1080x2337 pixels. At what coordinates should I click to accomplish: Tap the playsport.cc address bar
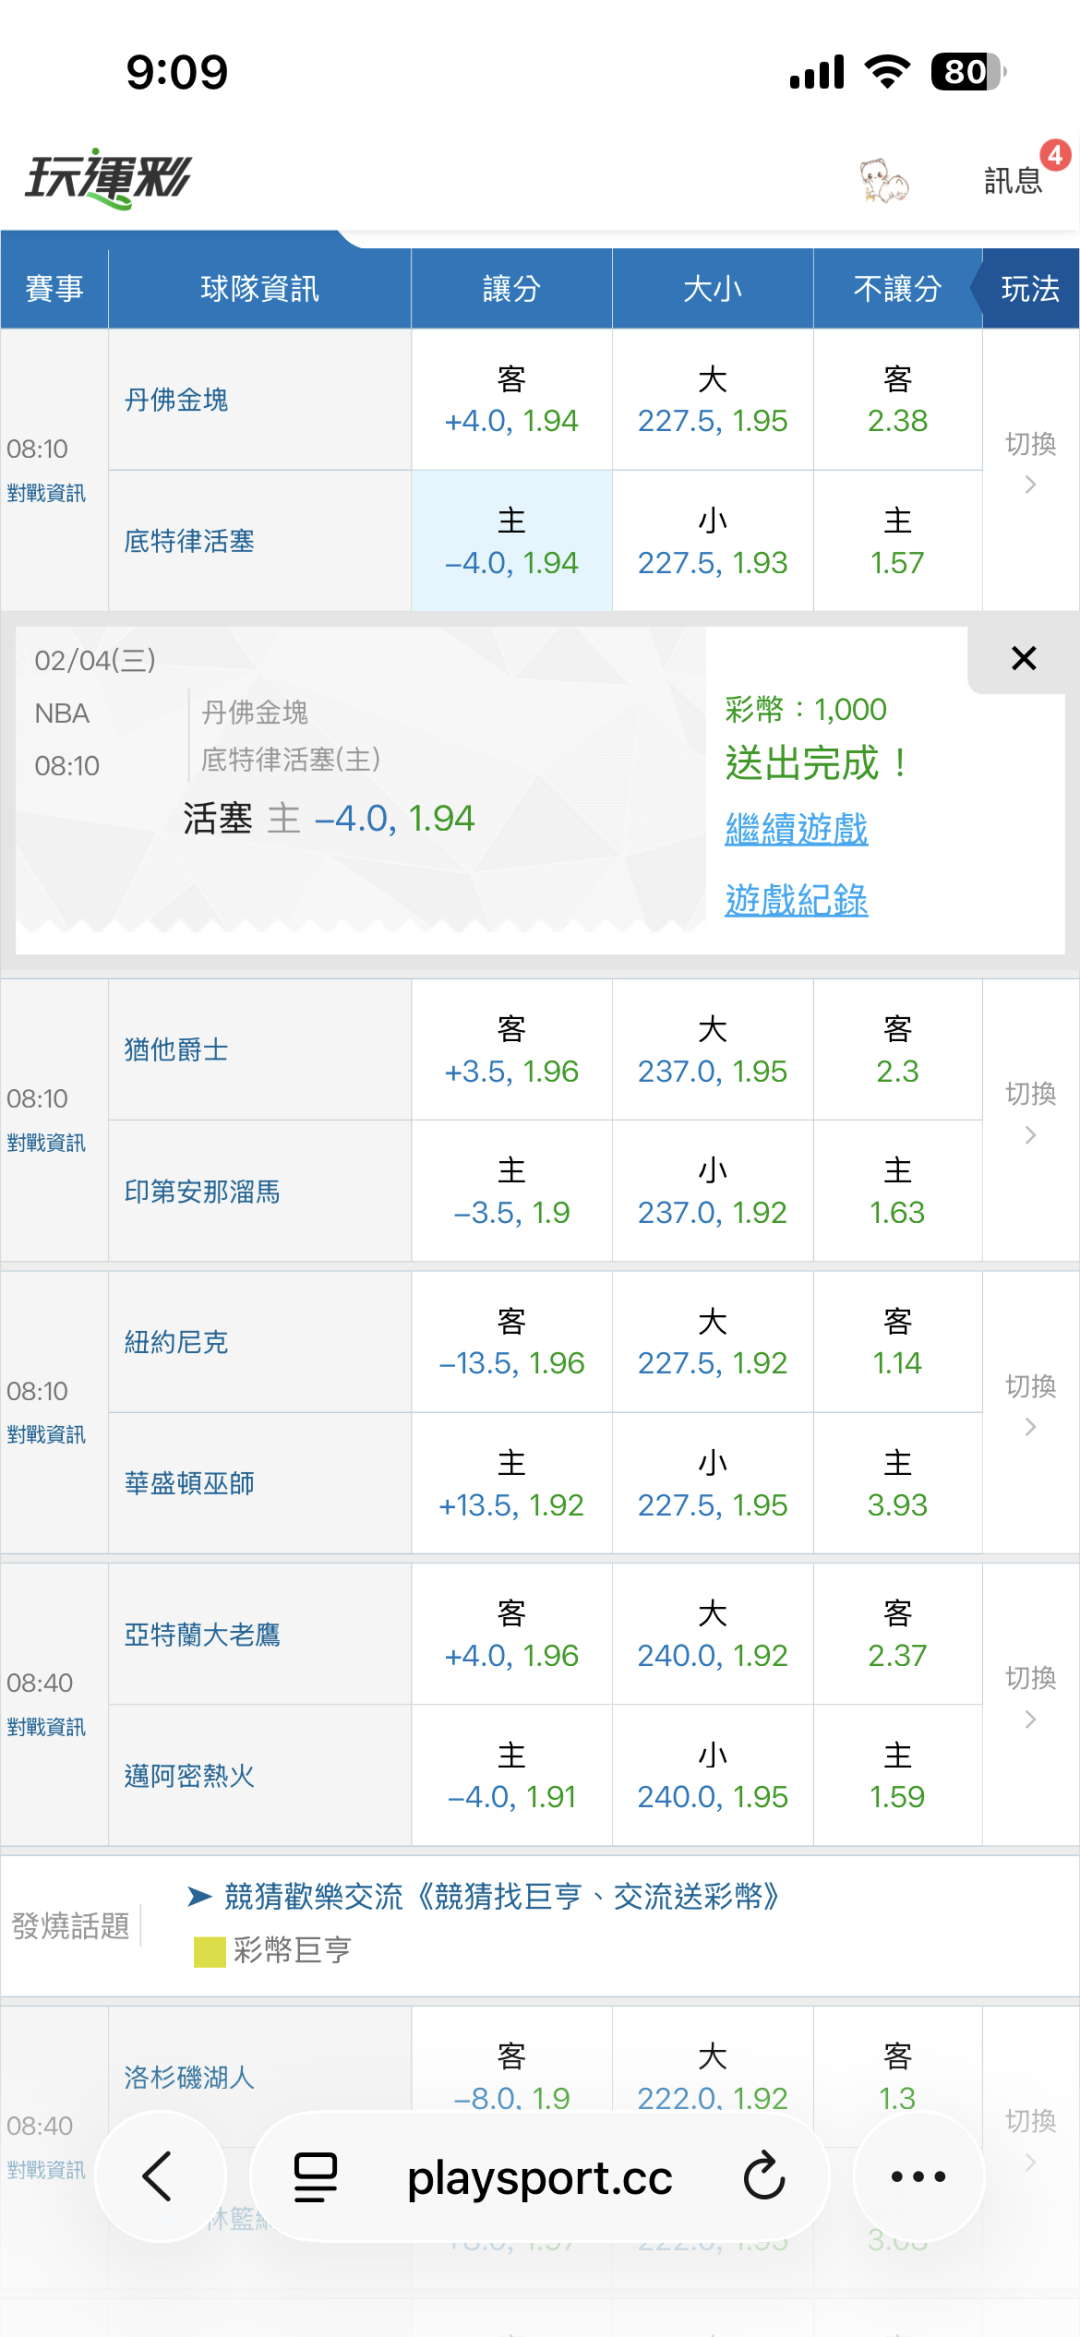539,2177
